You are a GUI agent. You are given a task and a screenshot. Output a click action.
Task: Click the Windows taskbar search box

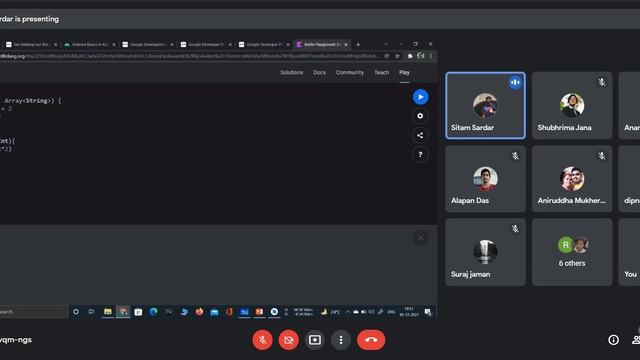coord(33,312)
